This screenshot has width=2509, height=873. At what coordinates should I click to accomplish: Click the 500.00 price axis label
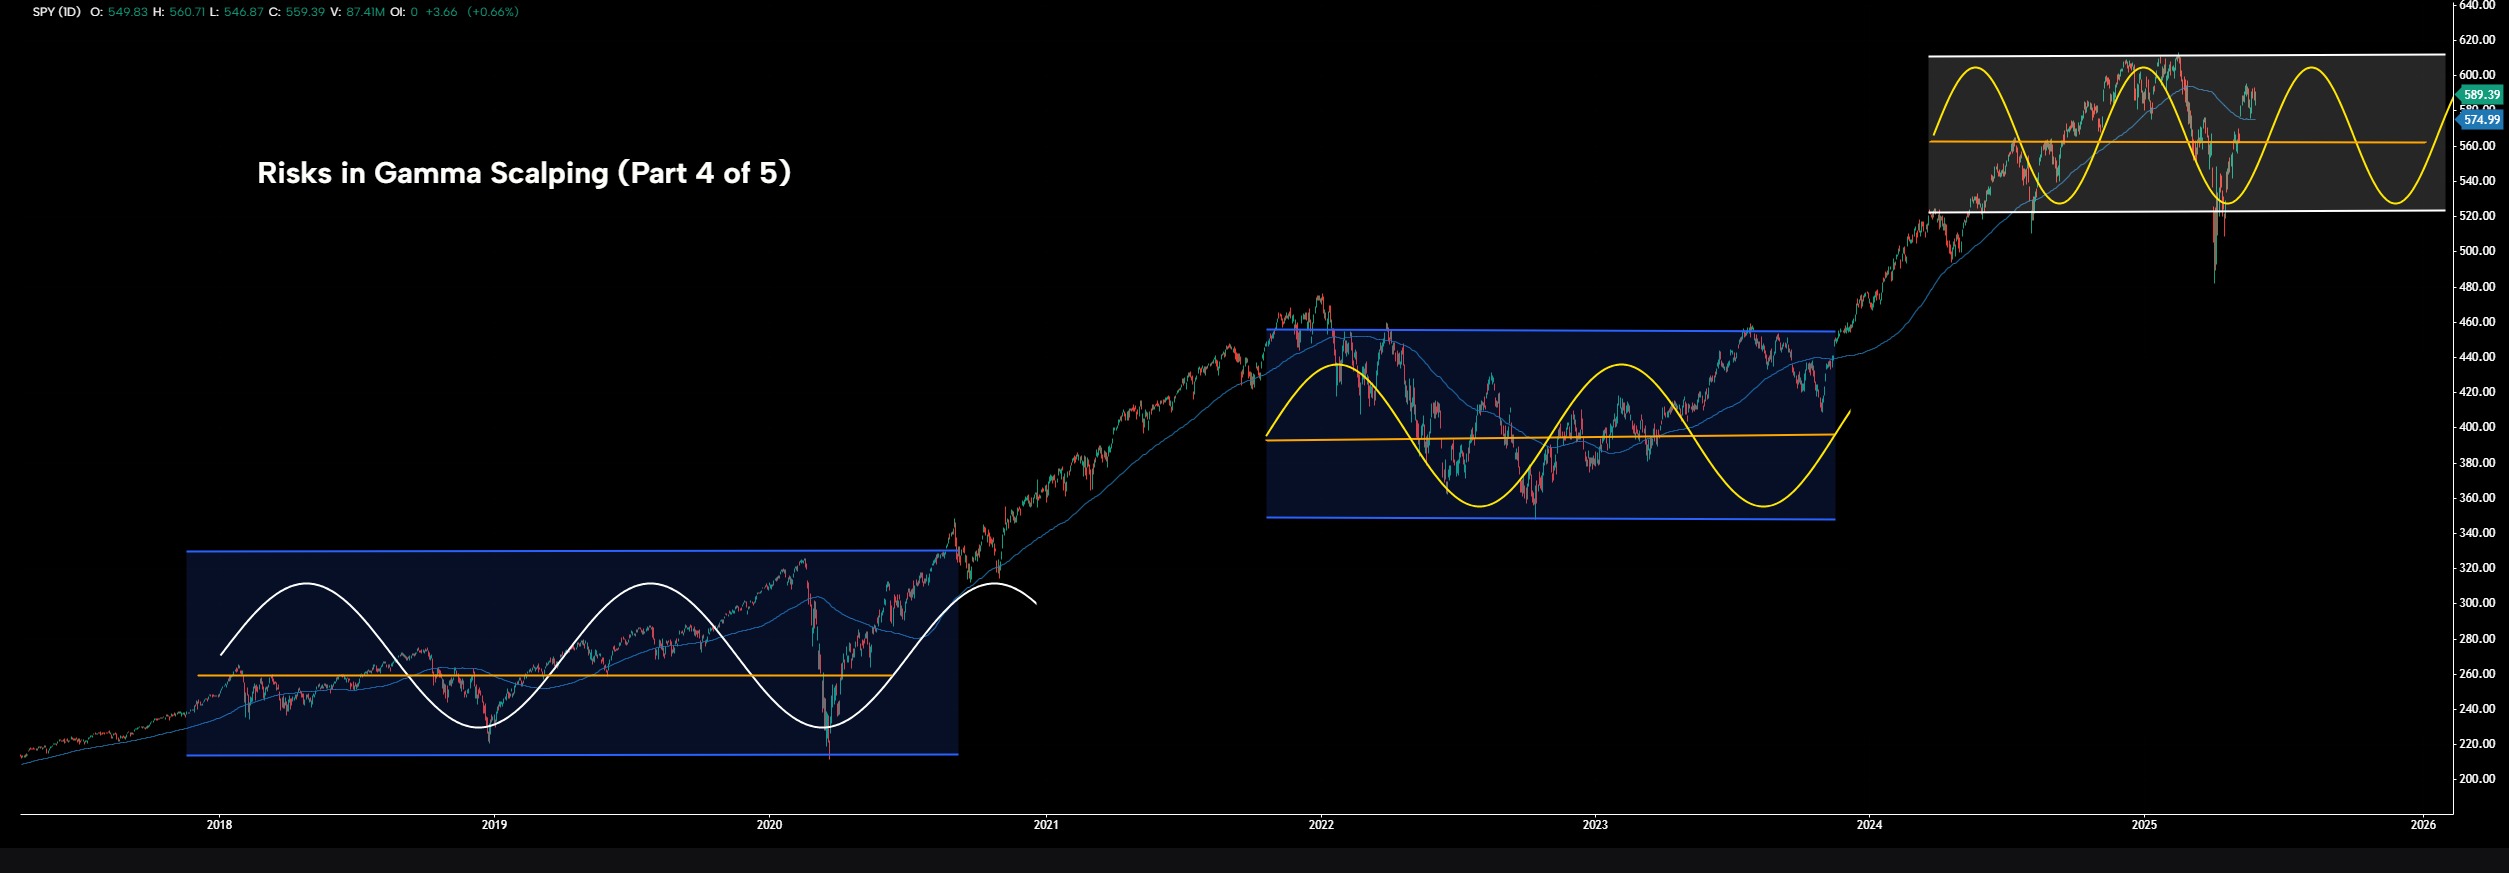tap(2477, 251)
